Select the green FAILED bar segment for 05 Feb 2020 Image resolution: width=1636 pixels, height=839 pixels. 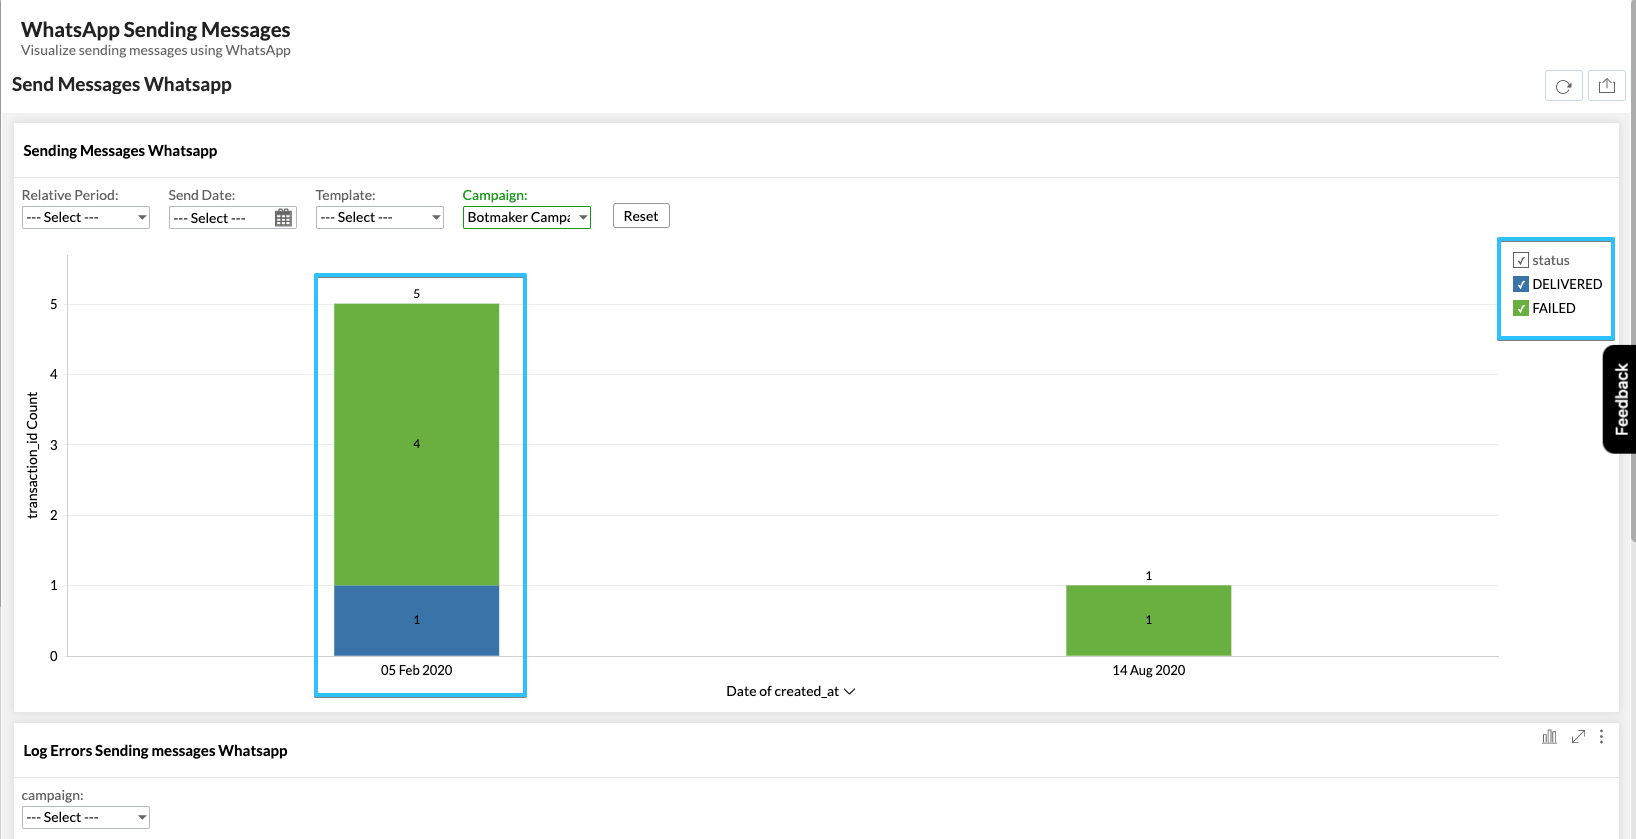(417, 445)
